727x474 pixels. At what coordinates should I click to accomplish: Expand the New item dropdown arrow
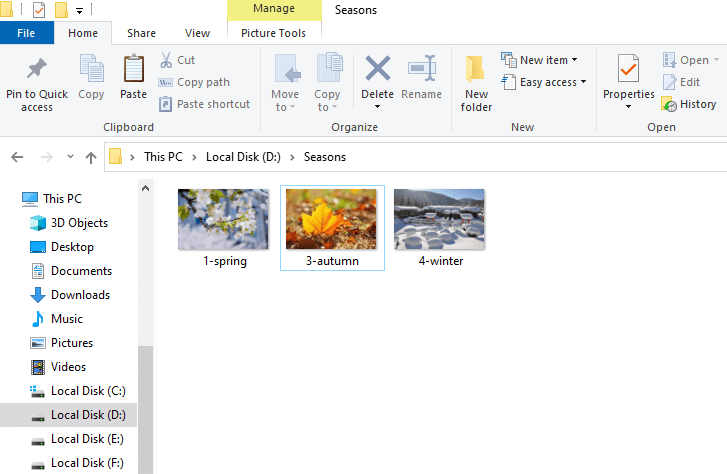[x=574, y=60]
